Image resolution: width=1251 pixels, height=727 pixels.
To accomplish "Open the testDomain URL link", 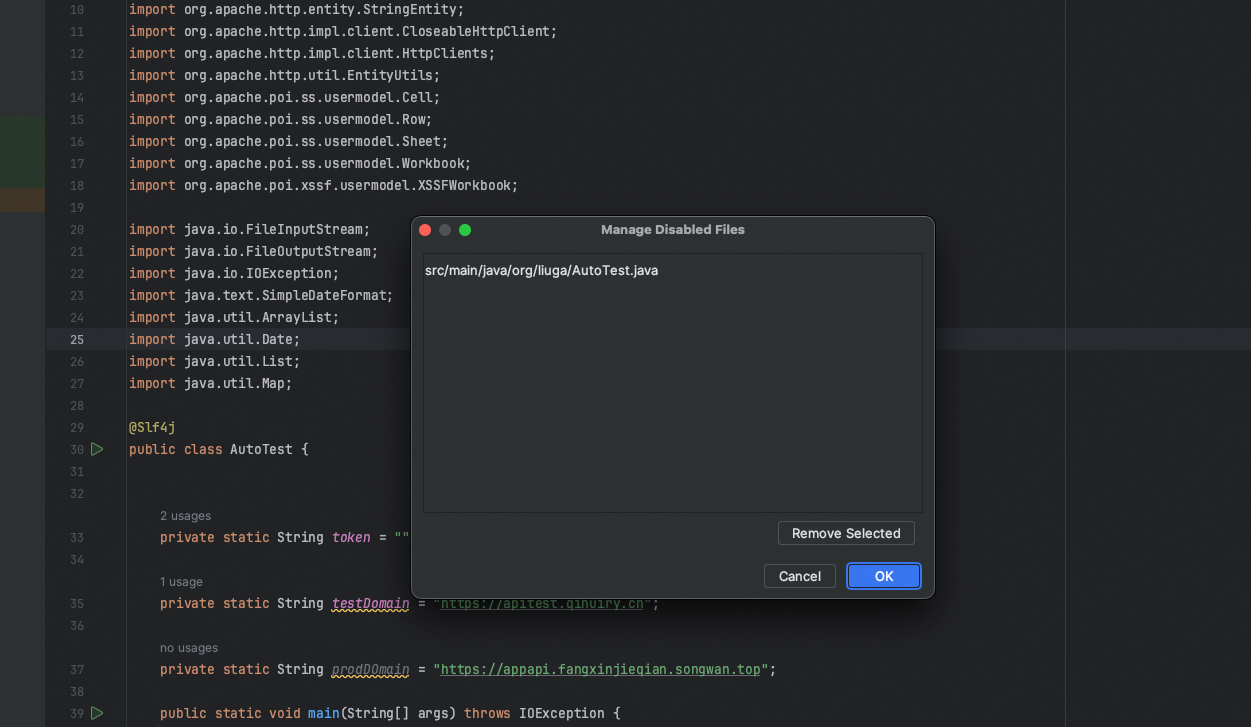I will pos(543,603).
